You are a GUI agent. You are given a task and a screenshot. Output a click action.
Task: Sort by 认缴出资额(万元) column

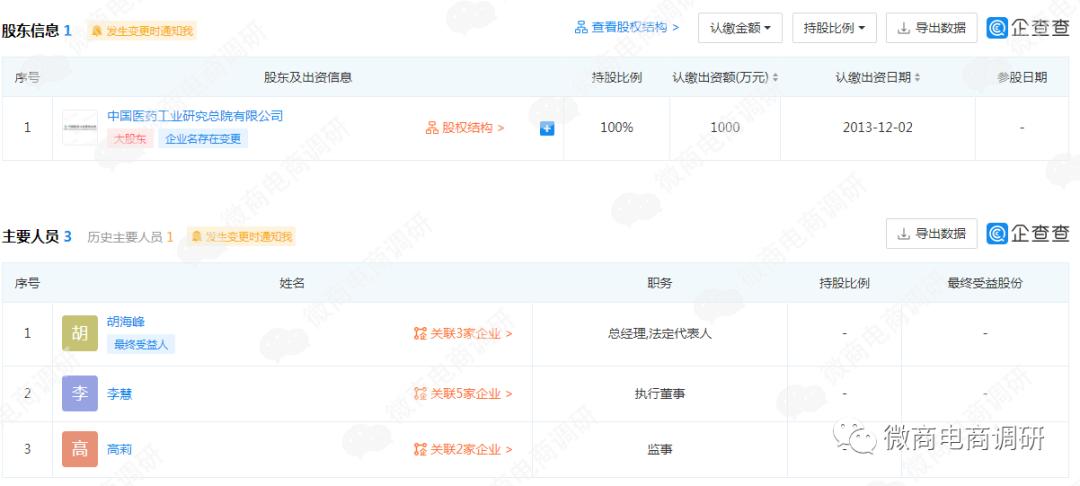point(725,78)
